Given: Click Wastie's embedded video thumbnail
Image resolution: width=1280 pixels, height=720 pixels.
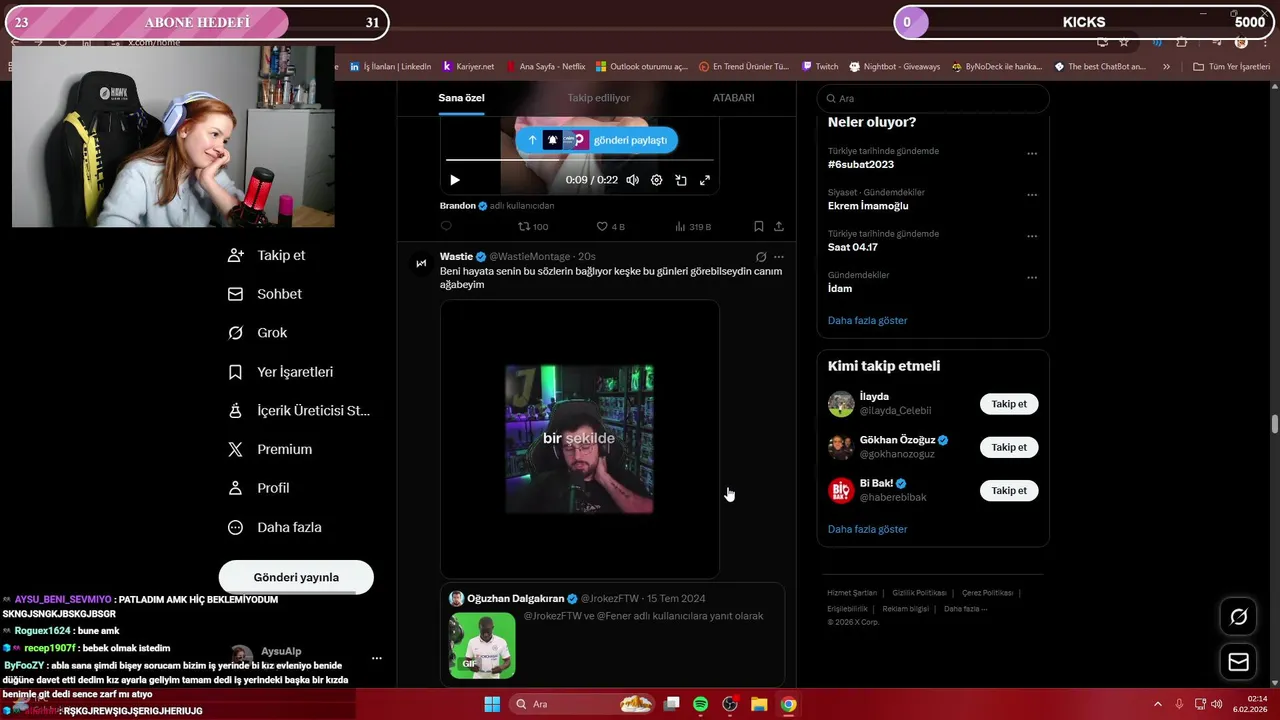Looking at the screenshot, I should point(579,439).
